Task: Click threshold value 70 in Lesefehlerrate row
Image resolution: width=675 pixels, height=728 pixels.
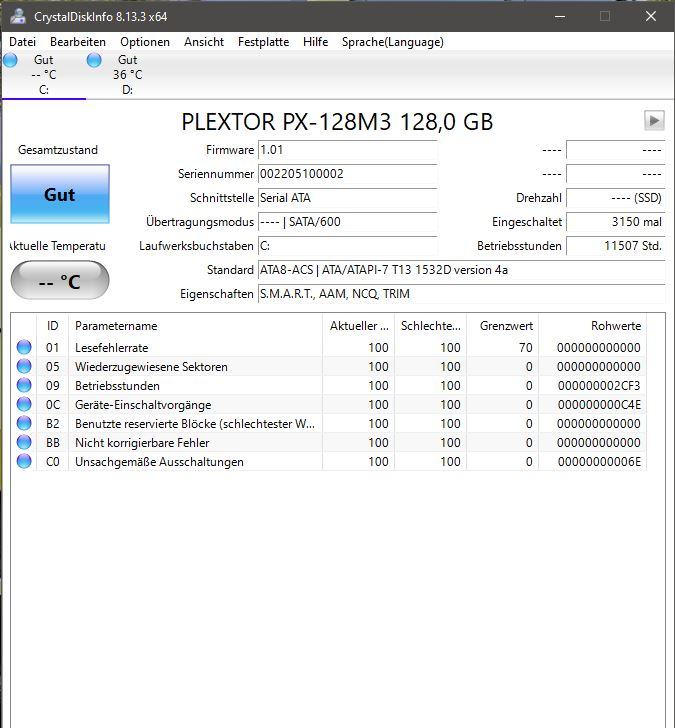Action: pyautogui.click(x=526, y=348)
